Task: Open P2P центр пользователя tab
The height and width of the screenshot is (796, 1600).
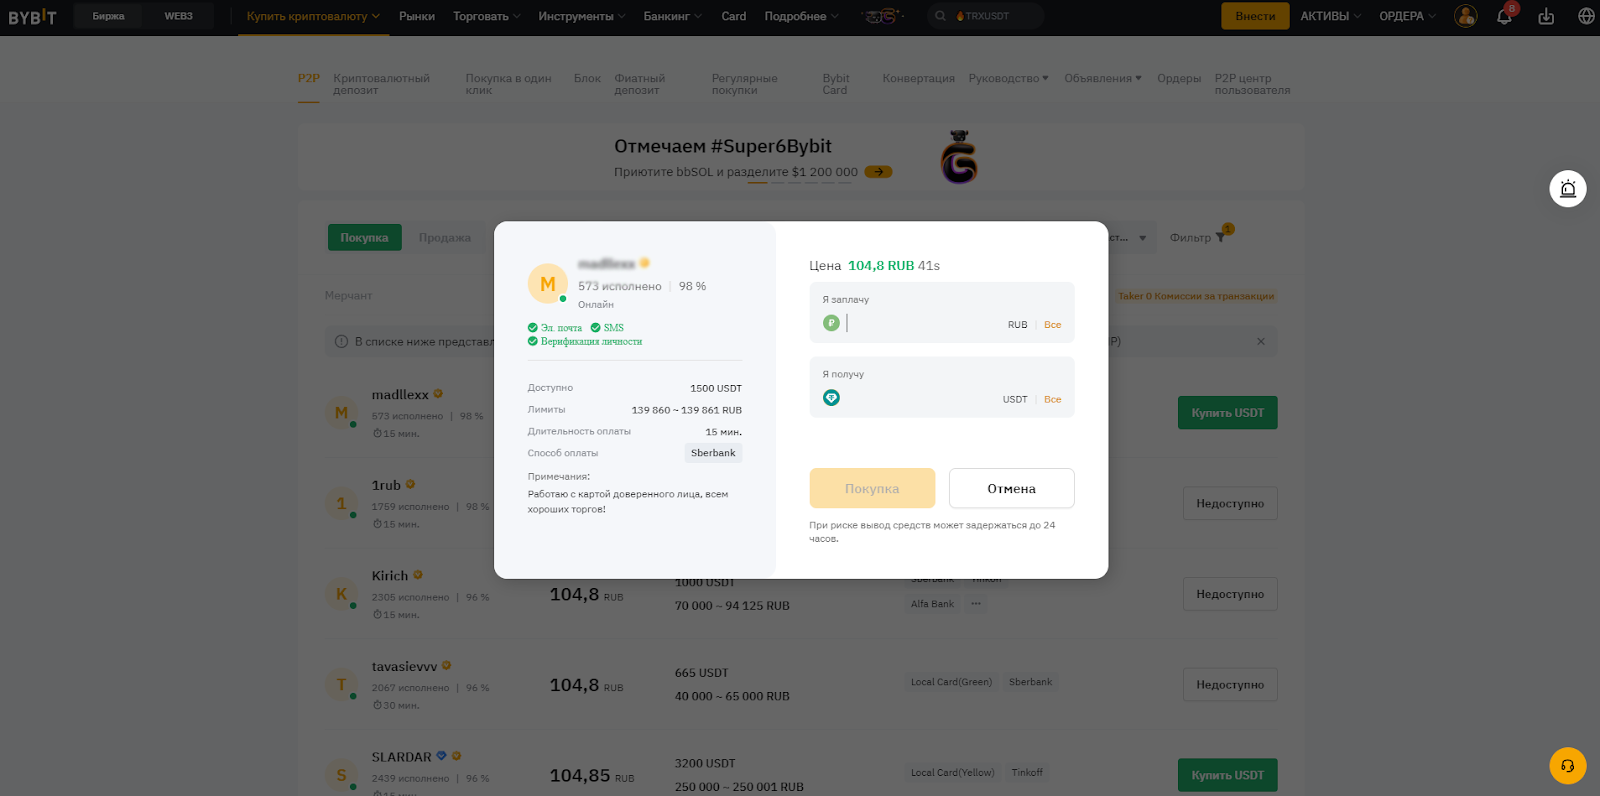Action: point(1252,84)
